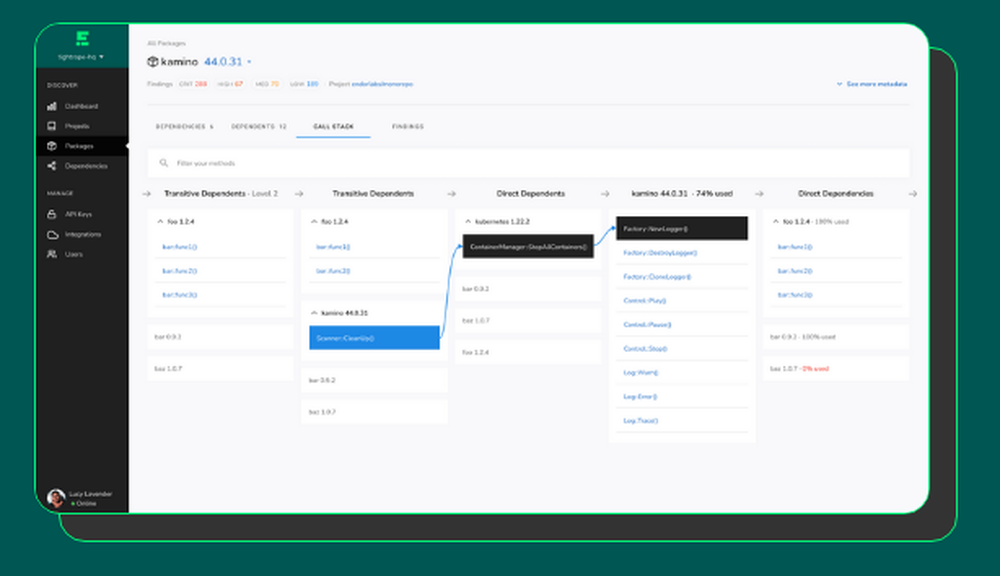Viewport: 1000px width, 576px height.
Task: Open the Projects icon in sidebar
Action: pos(52,126)
